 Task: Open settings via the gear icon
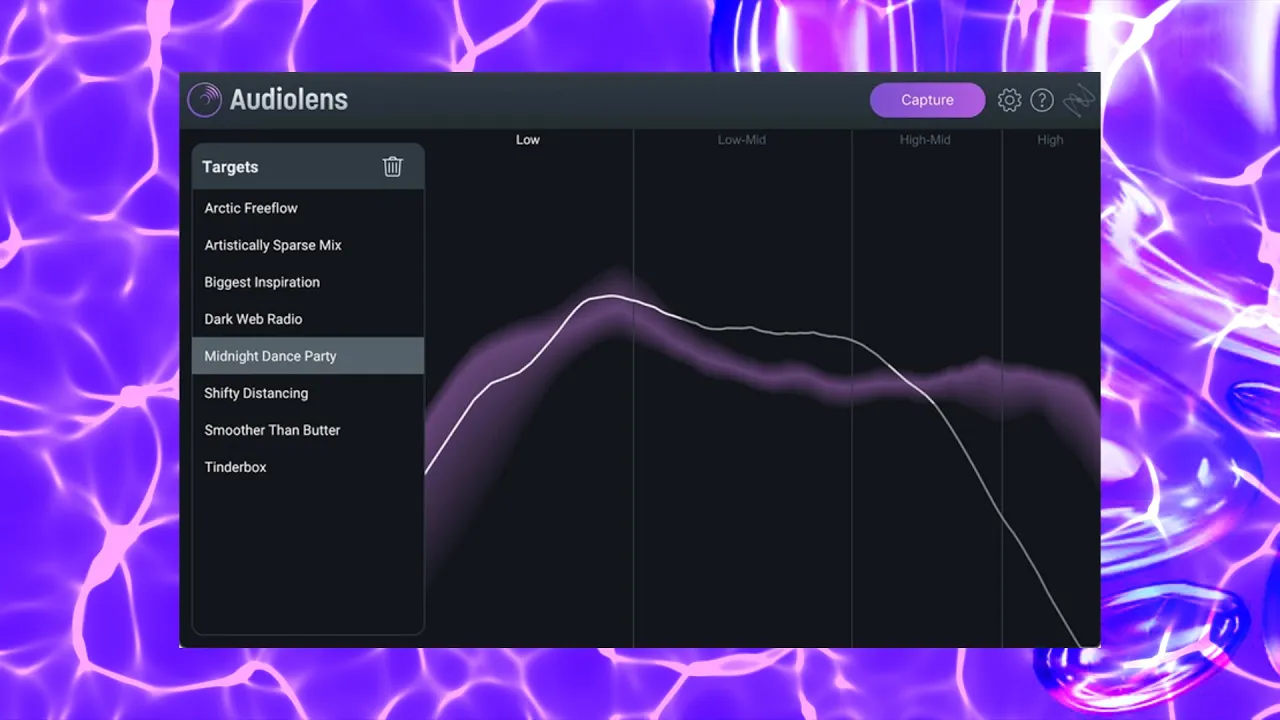[1009, 100]
